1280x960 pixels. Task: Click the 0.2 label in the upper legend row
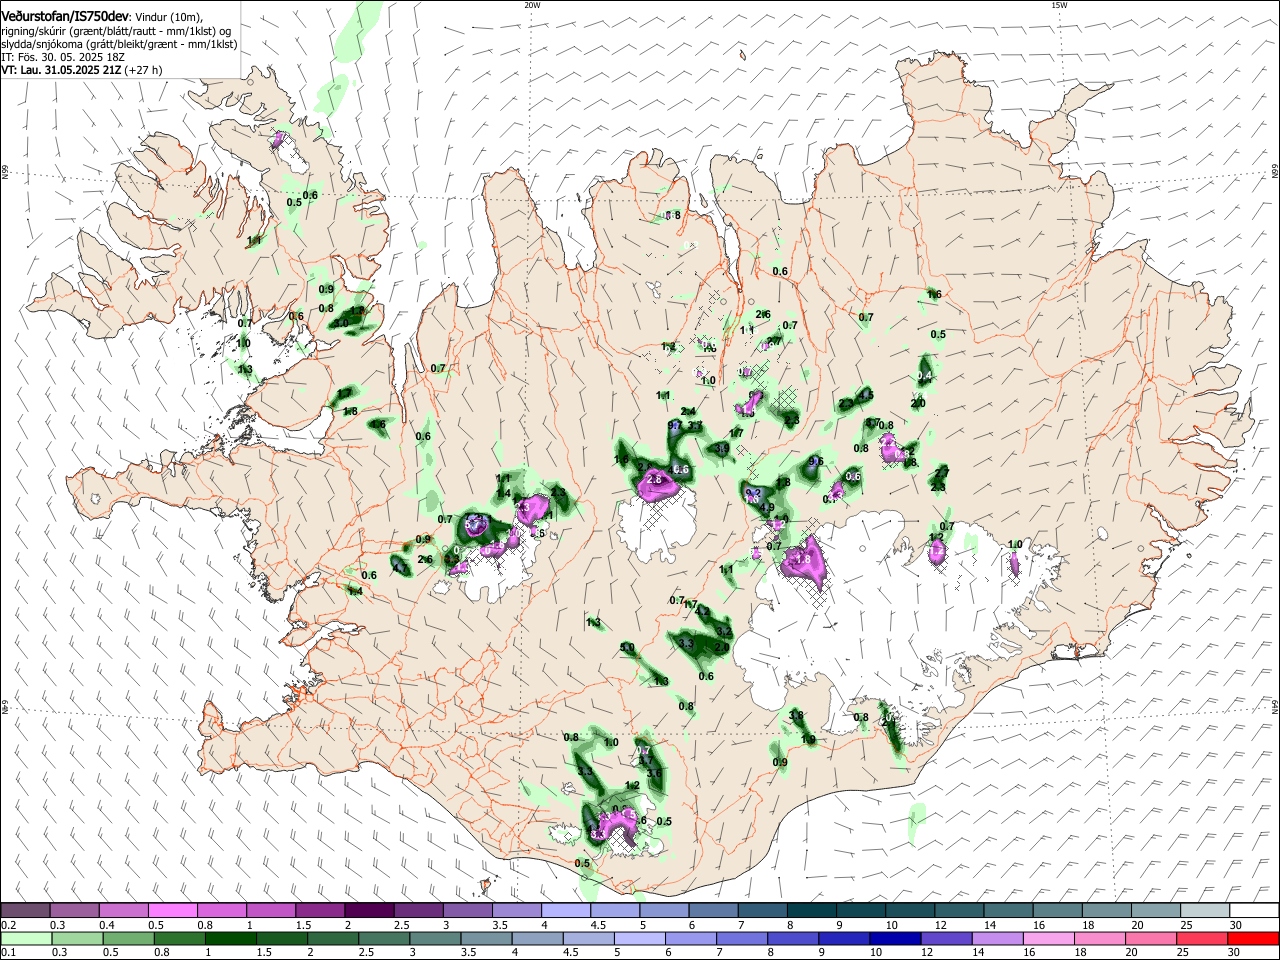coord(8,925)
